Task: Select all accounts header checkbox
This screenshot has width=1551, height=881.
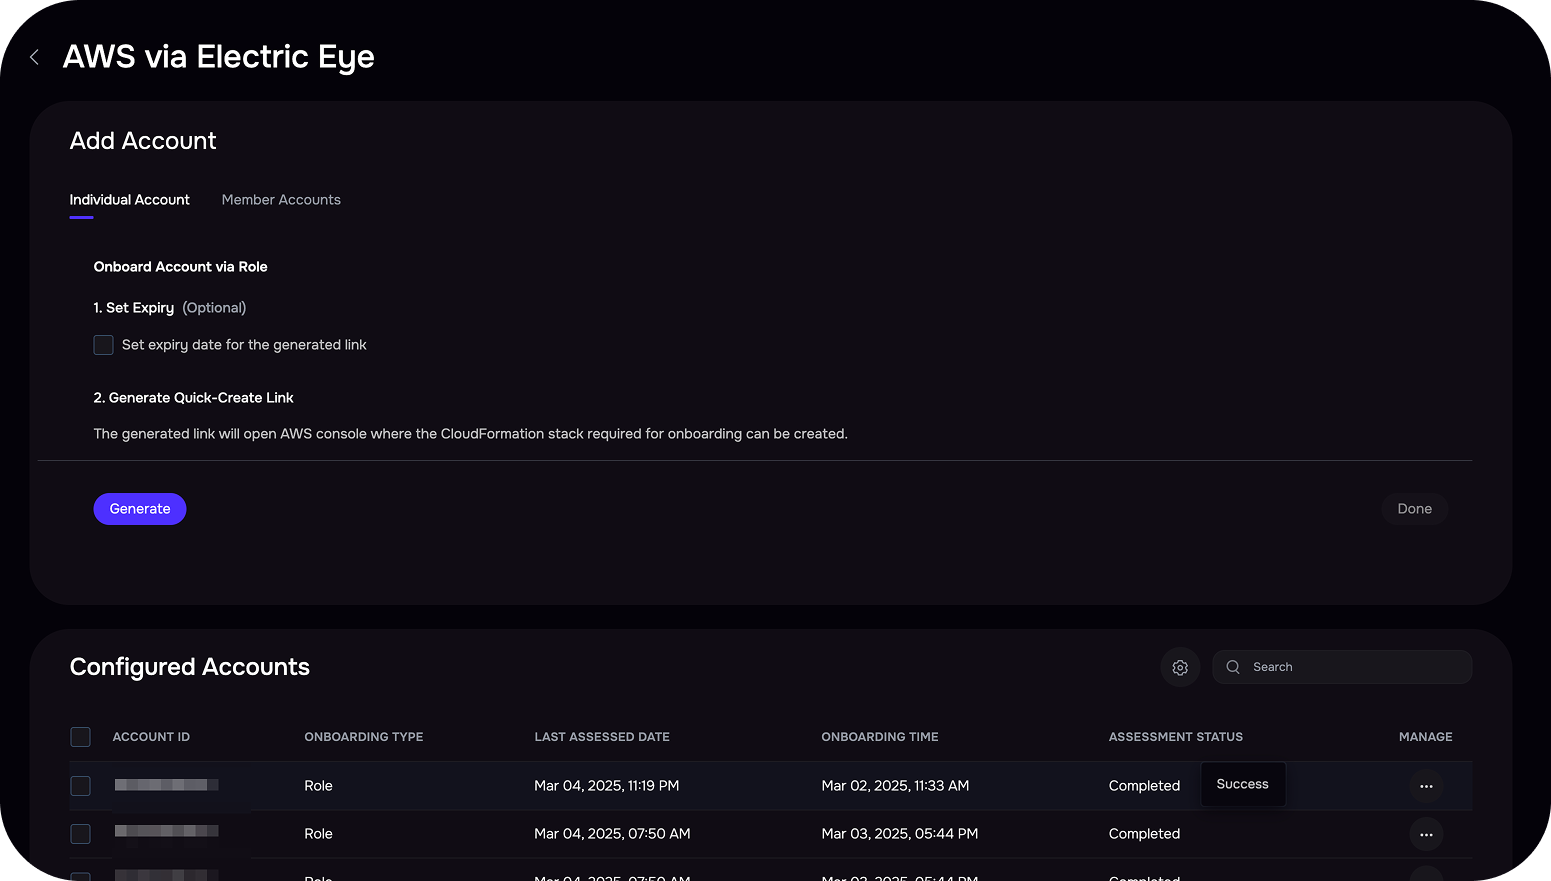Action: click(81, 737)
